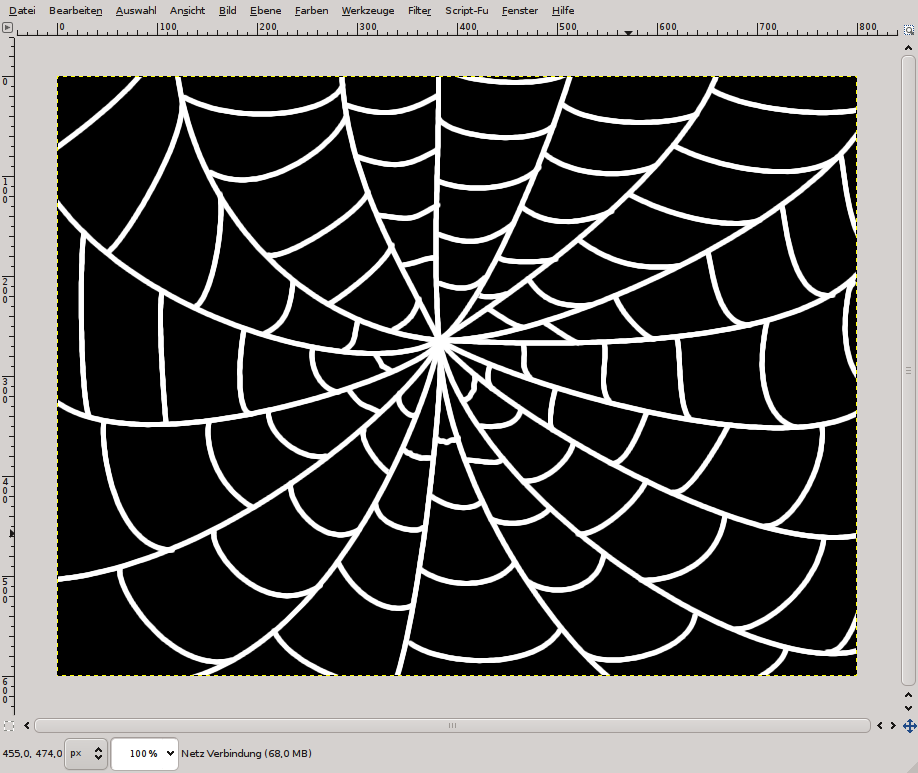Click the horizontal ruler above the canvas
Image resolution: width=918 pixels, height=773 pixels.
coord(457,28)
